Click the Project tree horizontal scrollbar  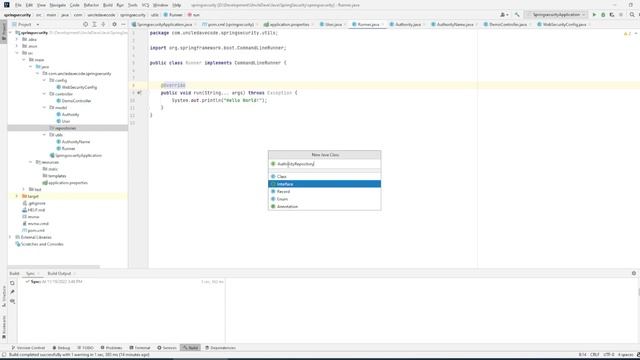54,267
